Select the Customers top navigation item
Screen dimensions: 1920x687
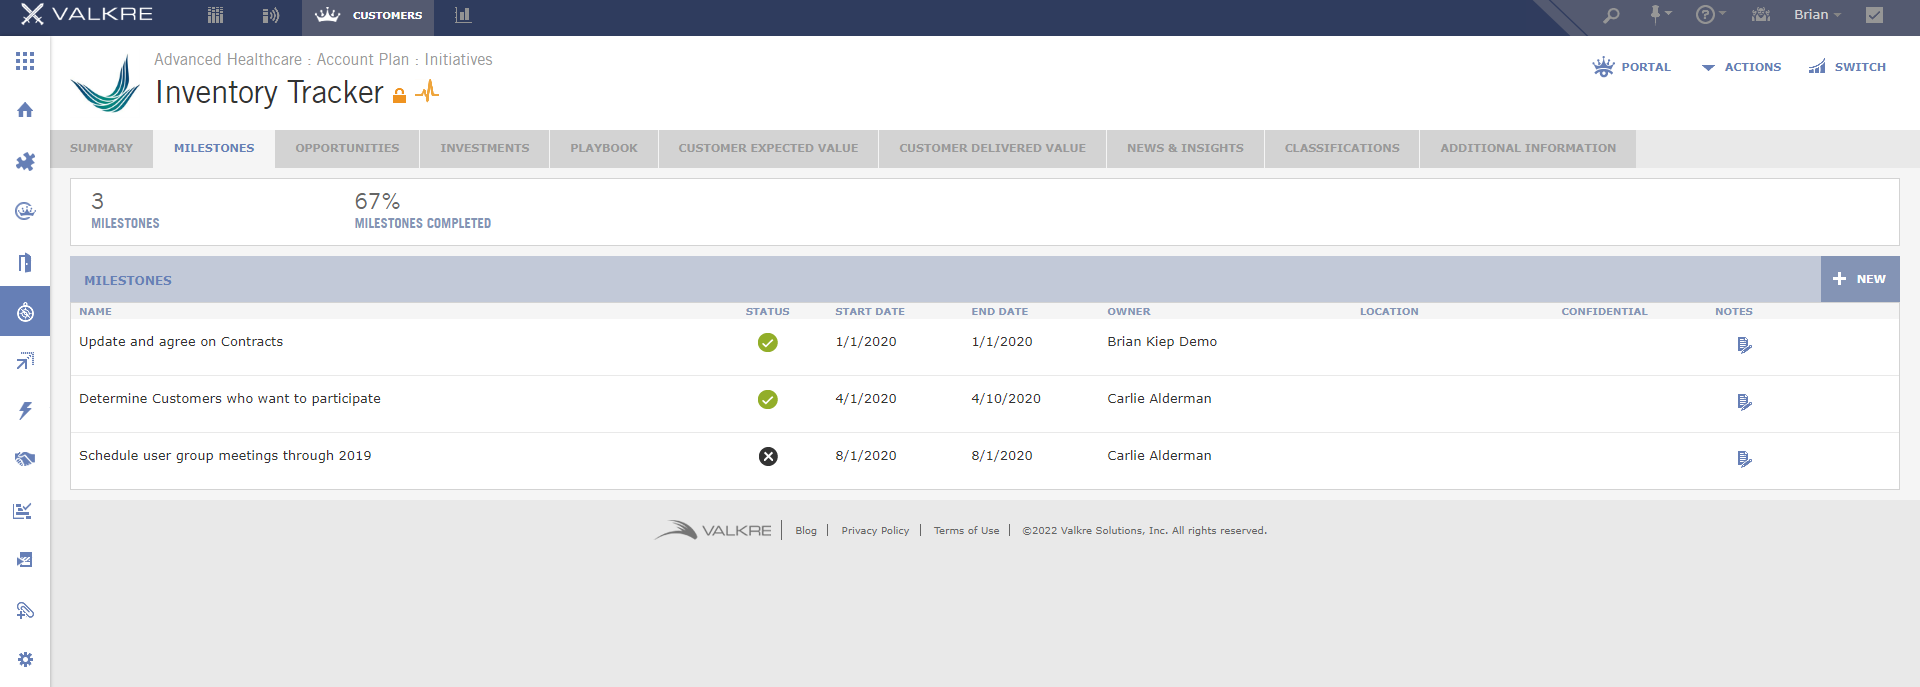pos(369,15)
